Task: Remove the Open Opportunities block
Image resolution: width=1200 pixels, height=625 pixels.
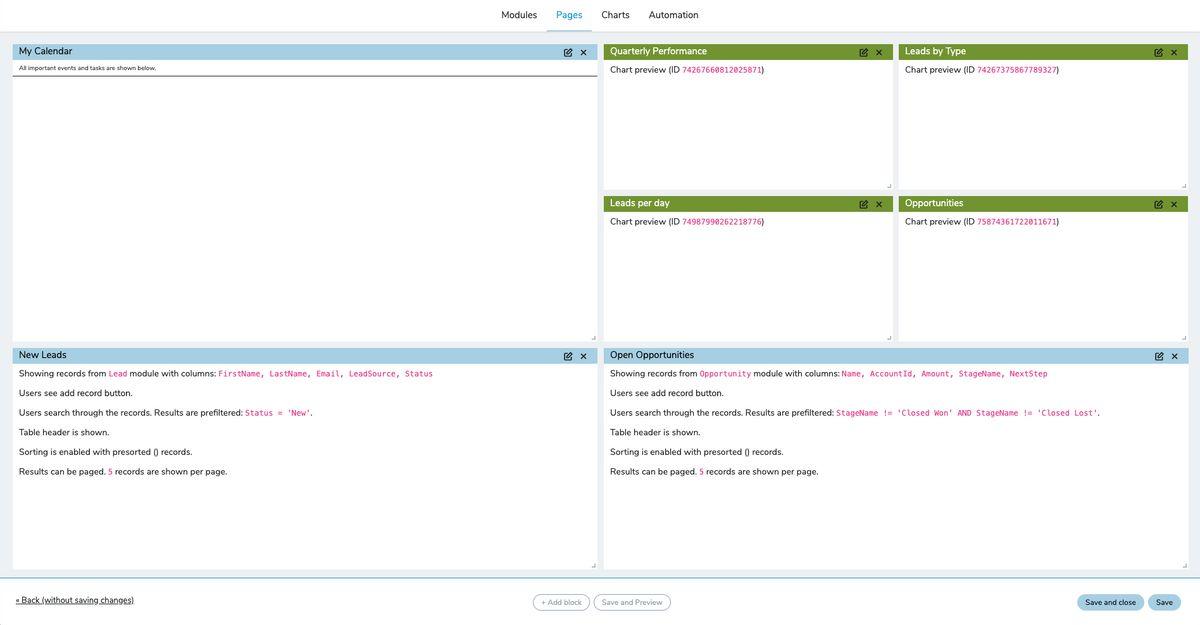Action: [x=1174, y=356]
